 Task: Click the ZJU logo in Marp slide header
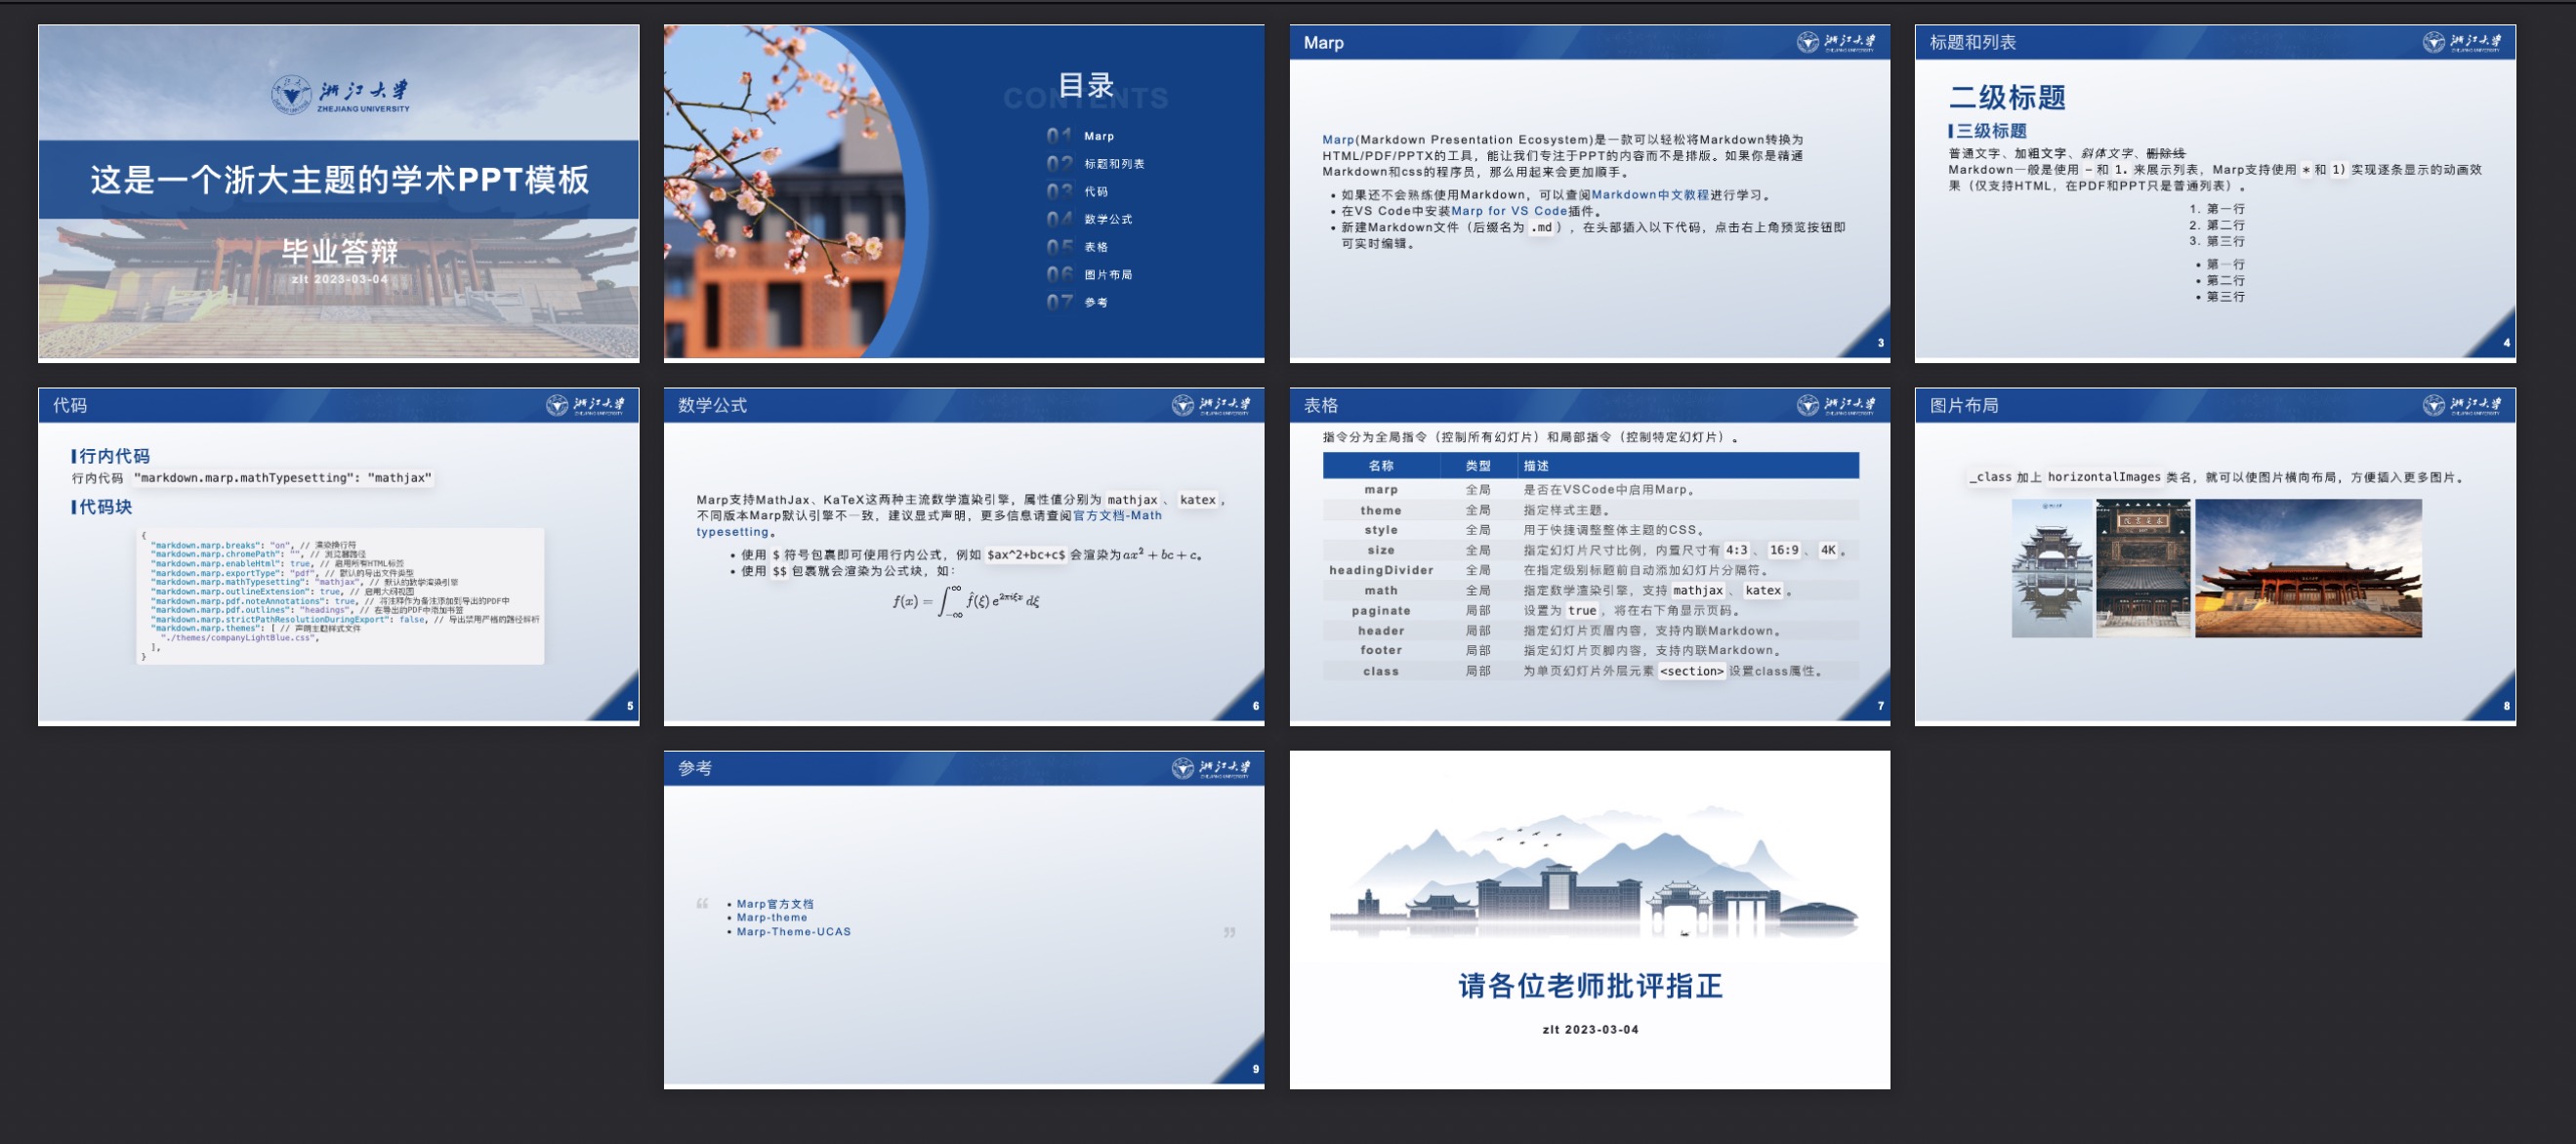1836,42
